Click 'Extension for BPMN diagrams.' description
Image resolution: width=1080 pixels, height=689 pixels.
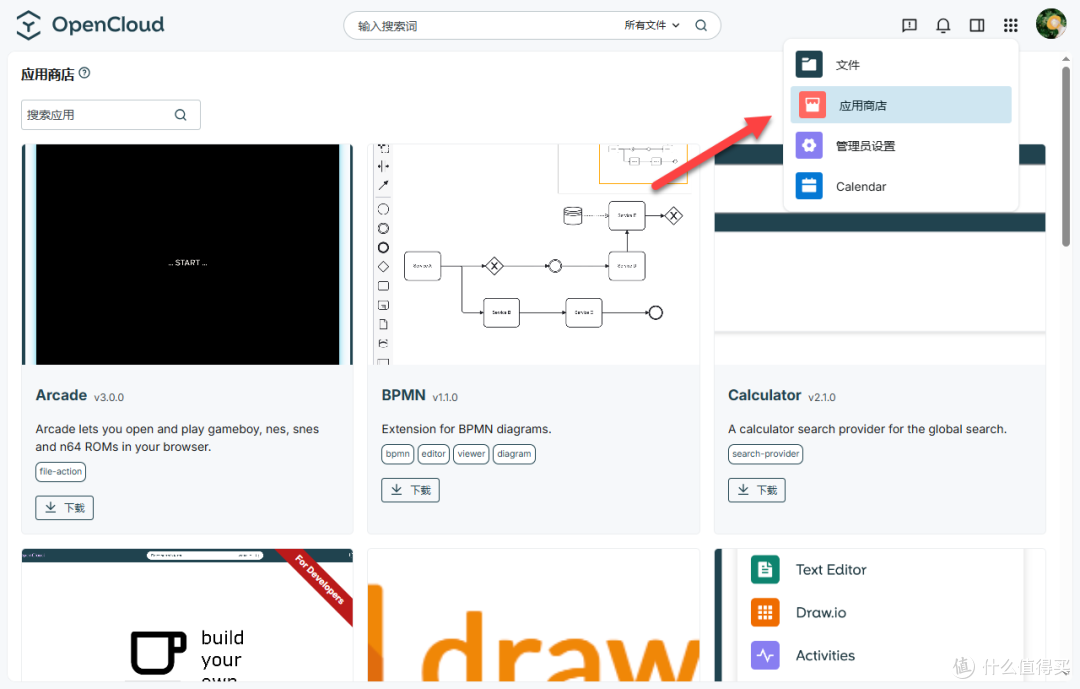[466, 429]
